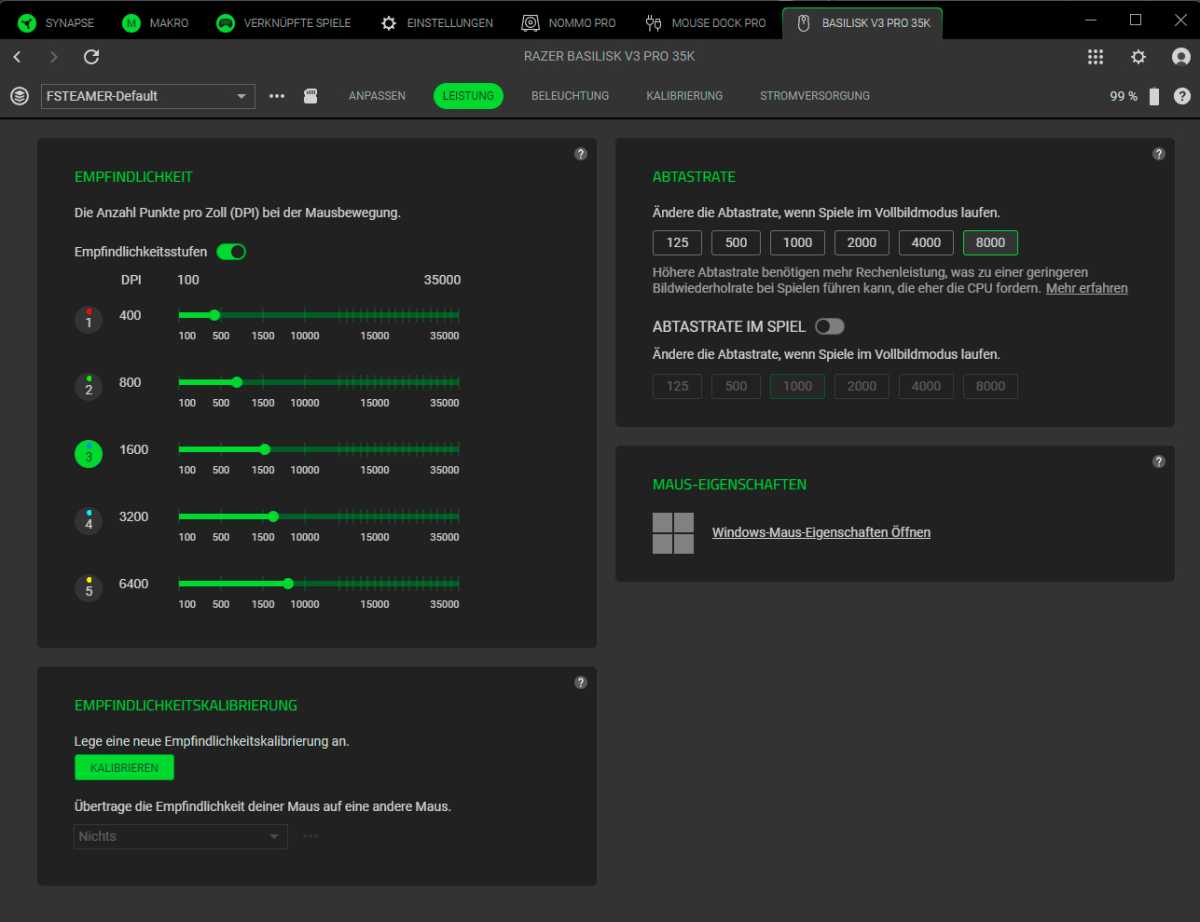Set polling rate to 500

pyautogui.click(x=736, y=242)
